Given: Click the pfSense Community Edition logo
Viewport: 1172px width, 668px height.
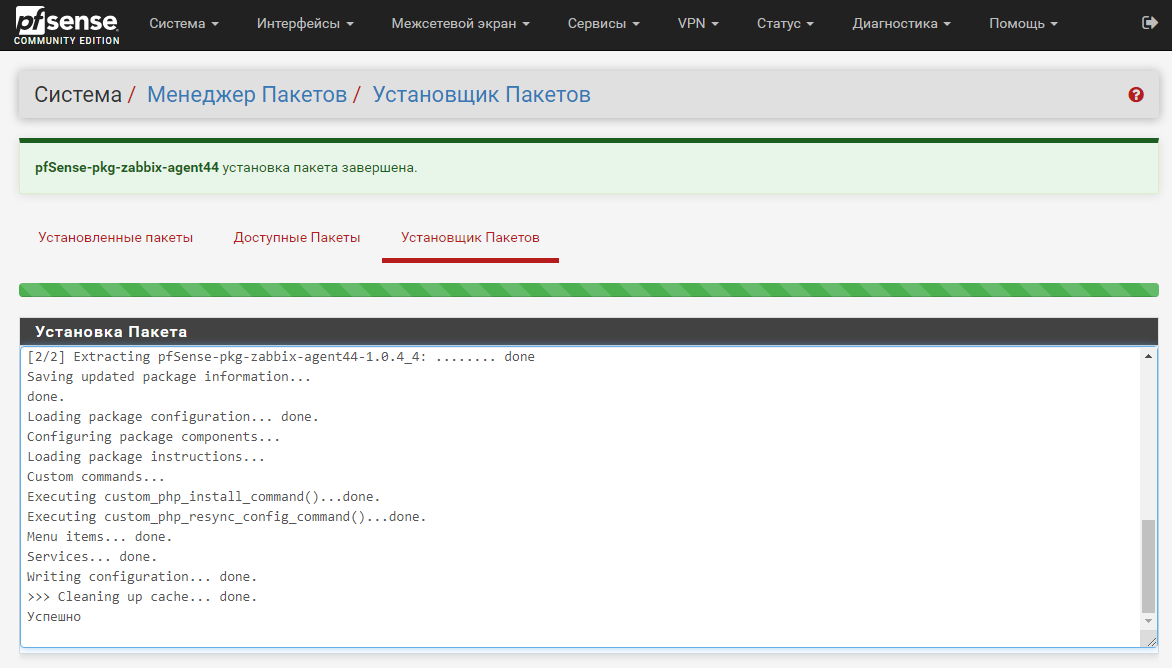Looking at the screenshot, I should click(x=67, y=25).
